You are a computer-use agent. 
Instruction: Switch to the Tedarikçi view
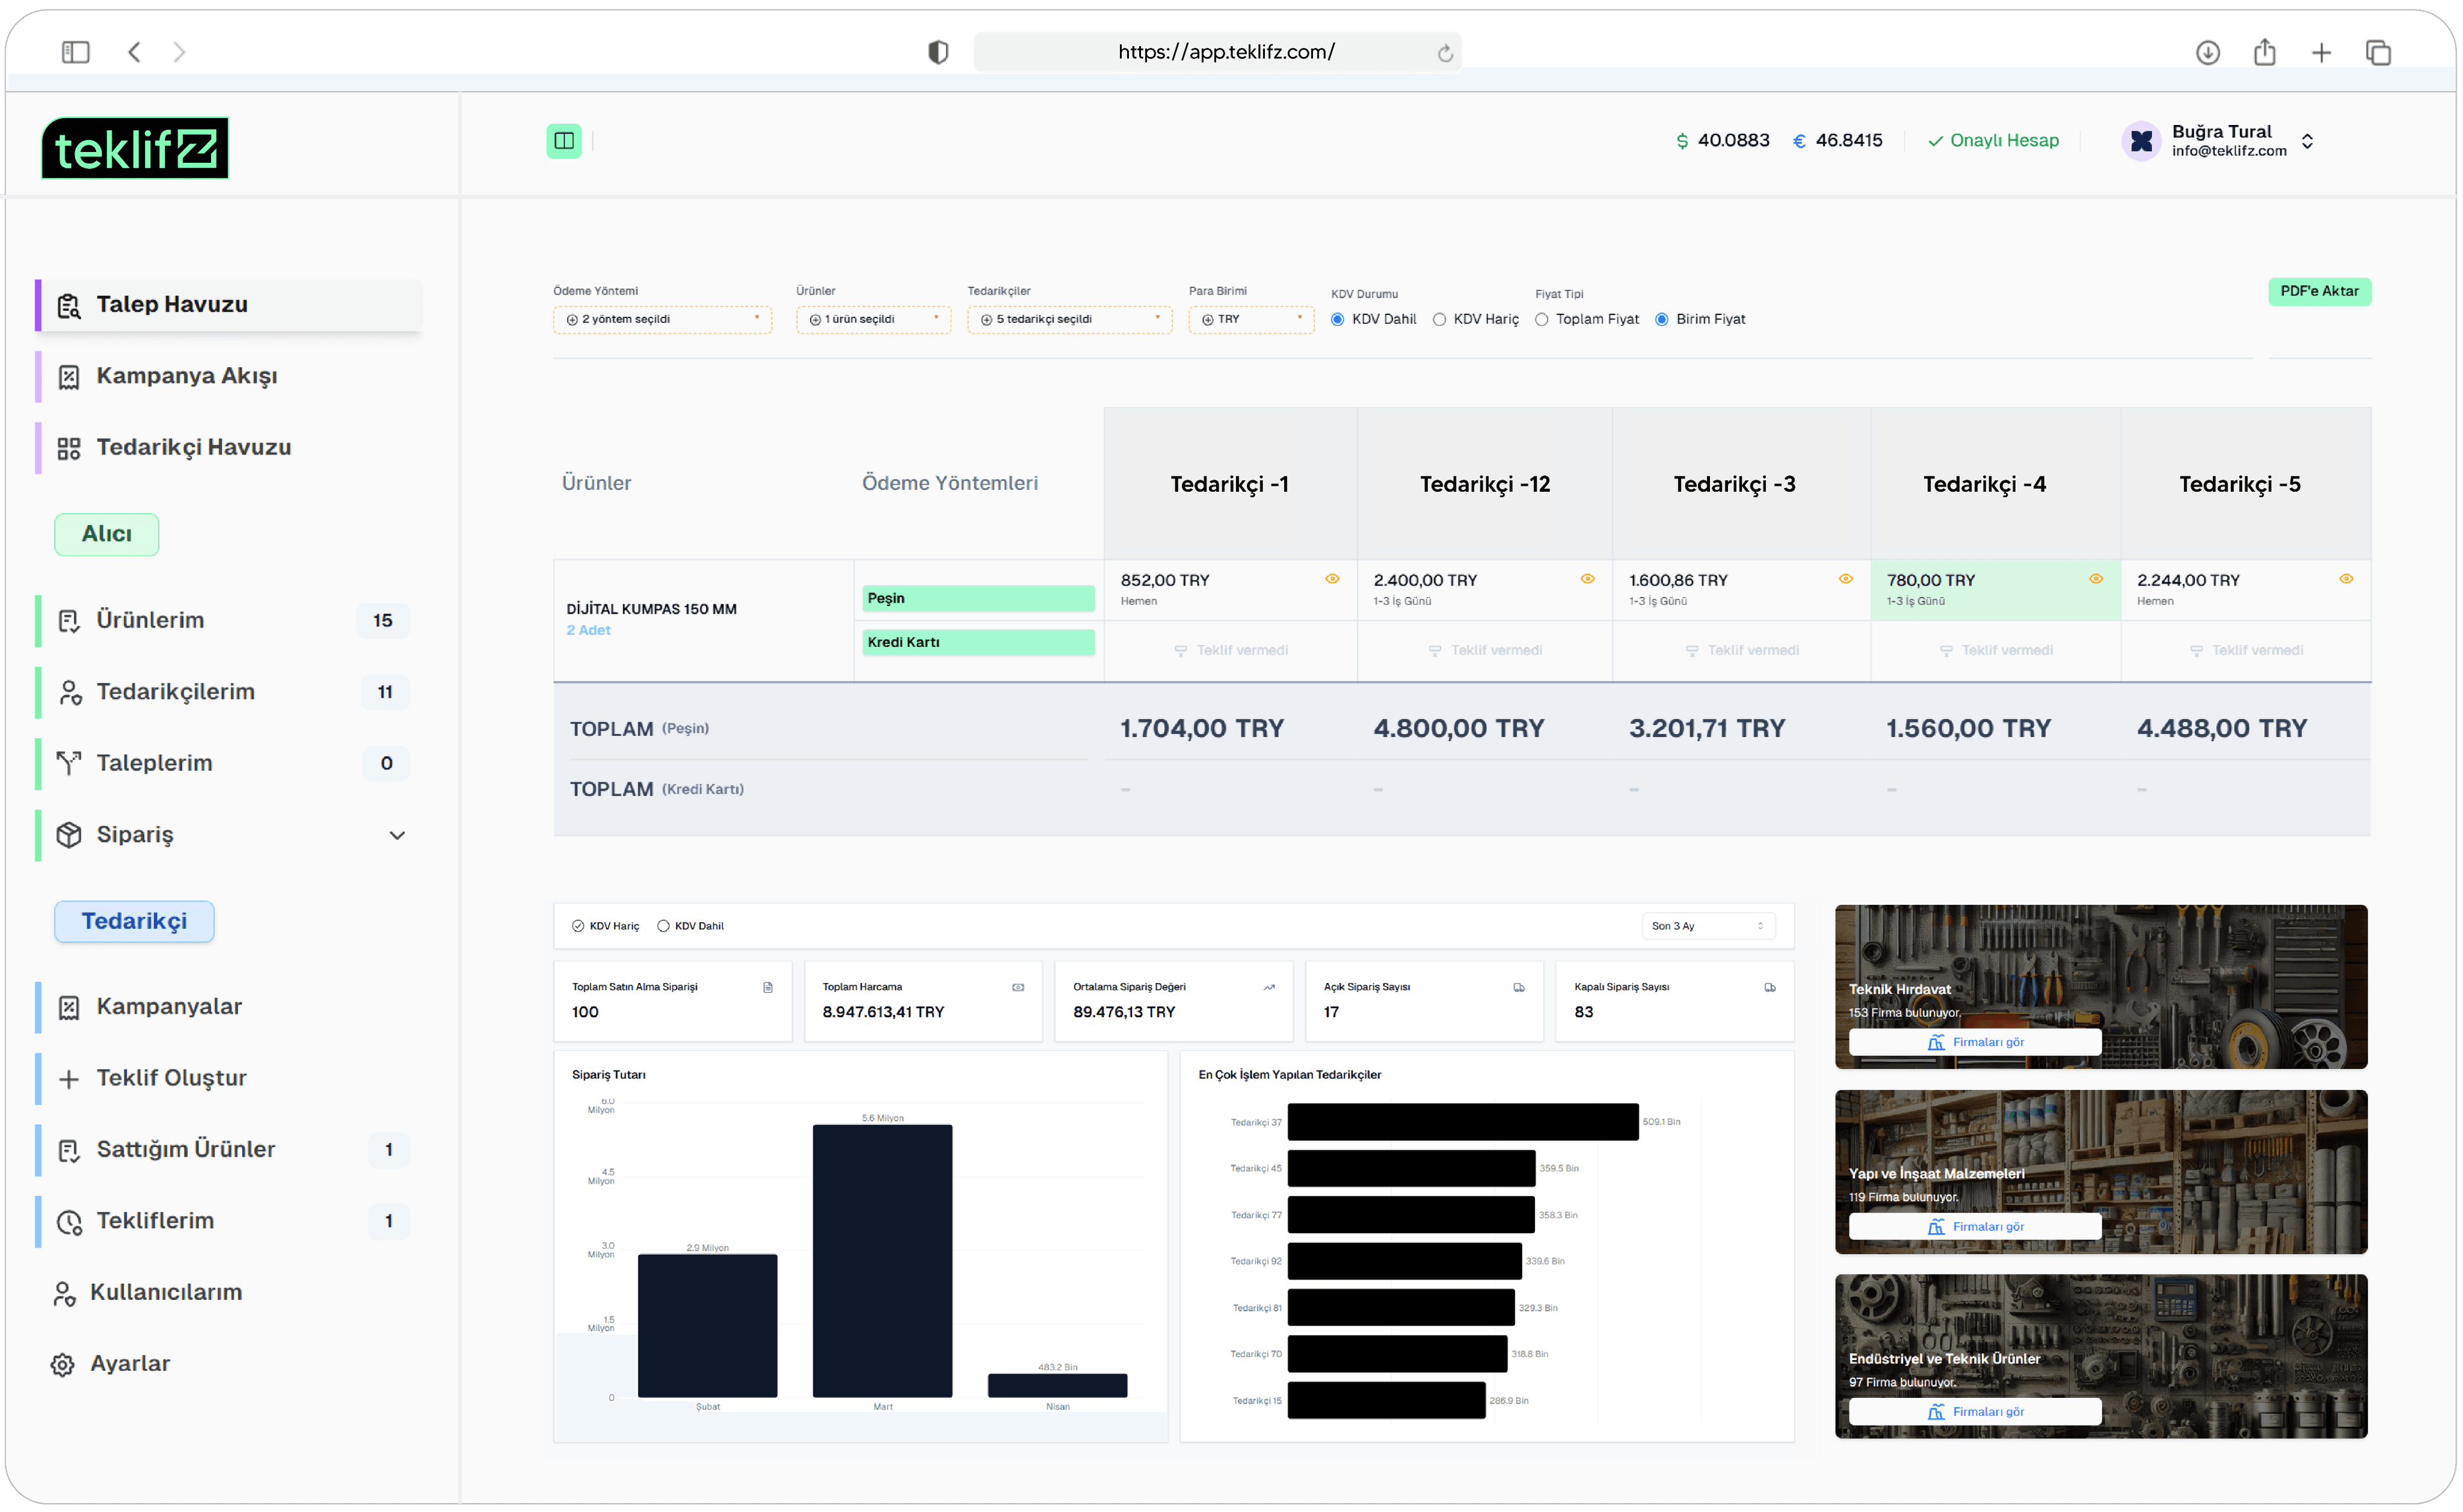click(x=133, y=921)
